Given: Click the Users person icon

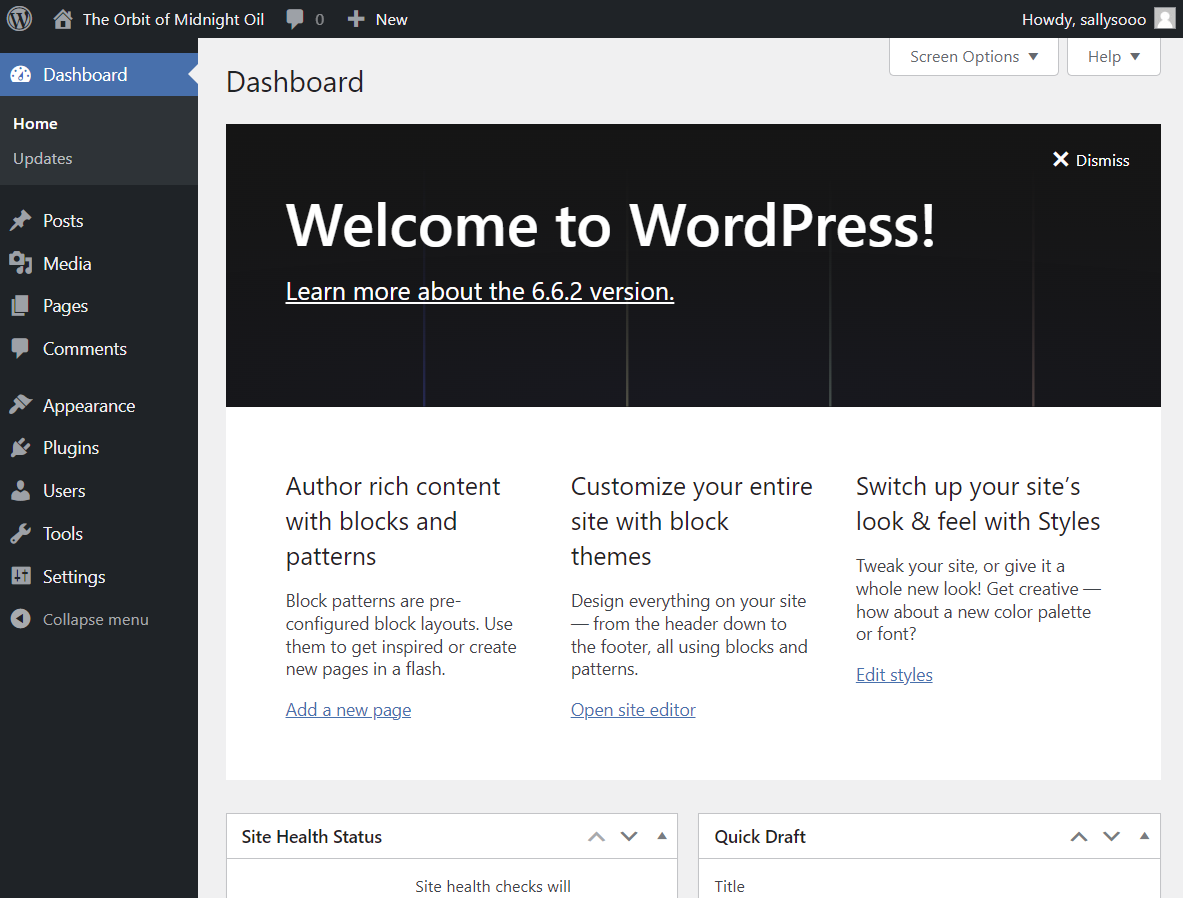Looking at the screenshot, I should pos(21,491).
